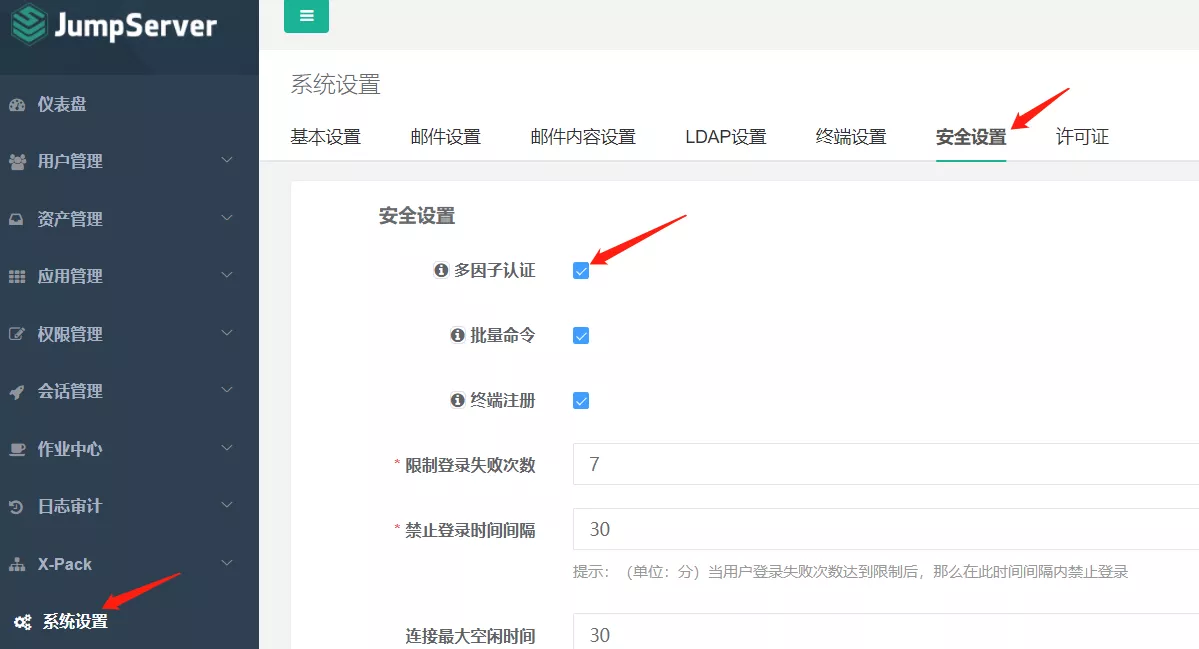This screenshot has width=1199, height=649.
Task: Click the edit icon beside 权限管理
Action: pyautogui.click(x=17, y=335)
